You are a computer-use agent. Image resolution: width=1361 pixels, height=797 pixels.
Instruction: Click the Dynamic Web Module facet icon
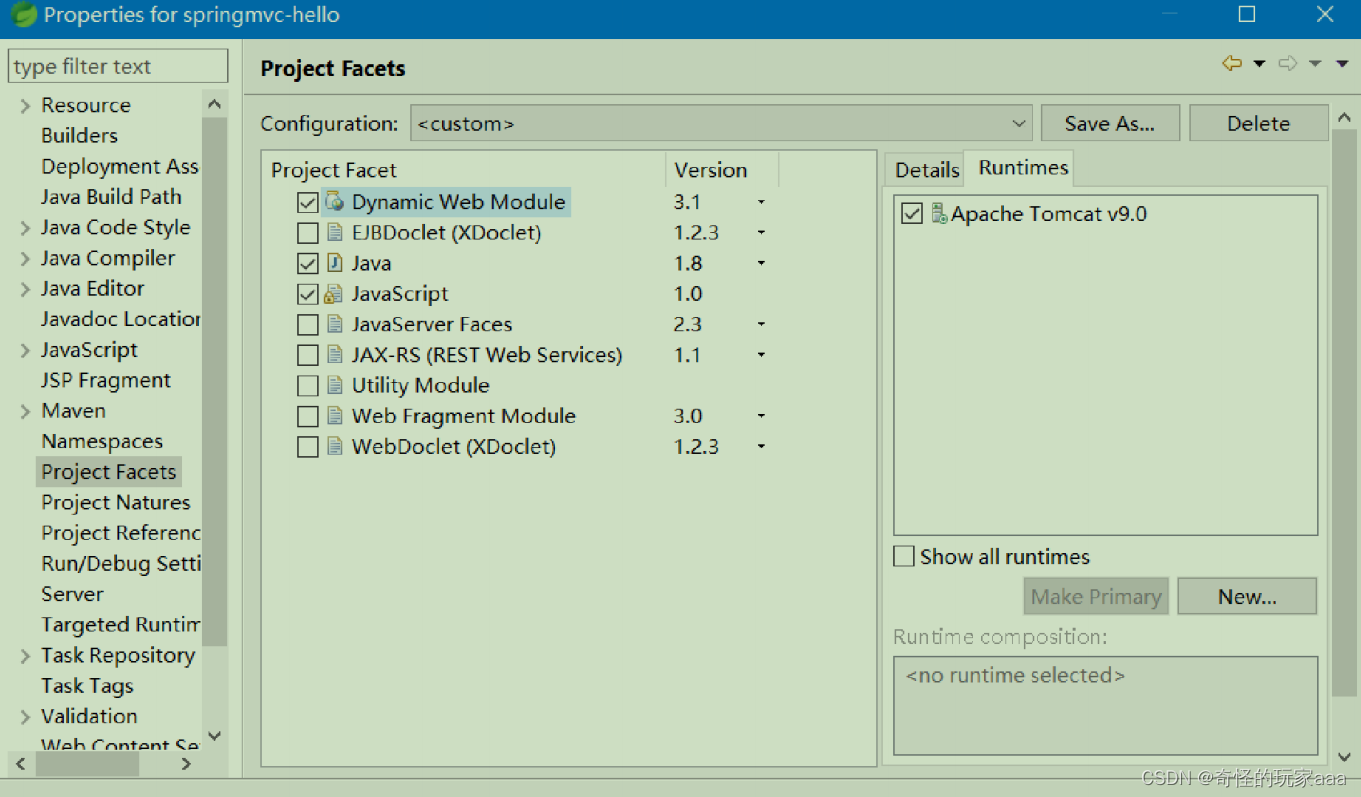[x=335, y=202]
